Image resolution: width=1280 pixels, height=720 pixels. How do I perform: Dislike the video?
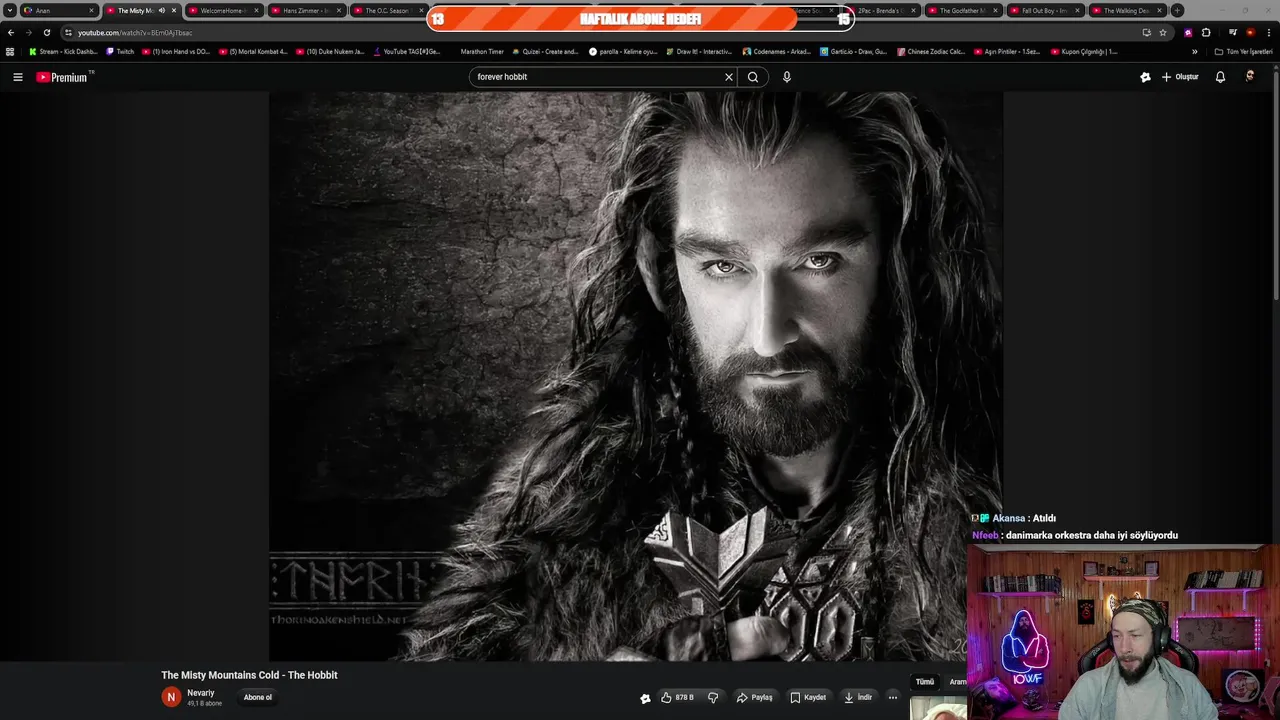[713, 697]
